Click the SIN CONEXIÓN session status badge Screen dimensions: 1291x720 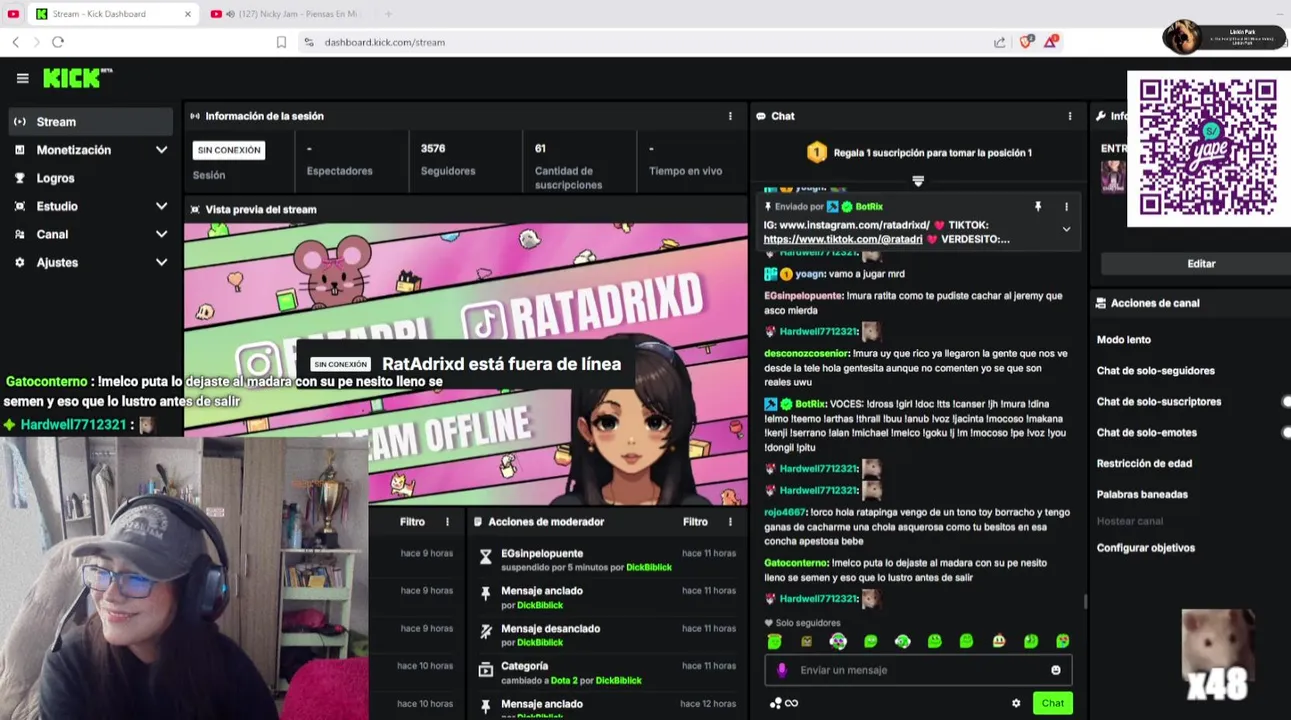tap(229, 150)
